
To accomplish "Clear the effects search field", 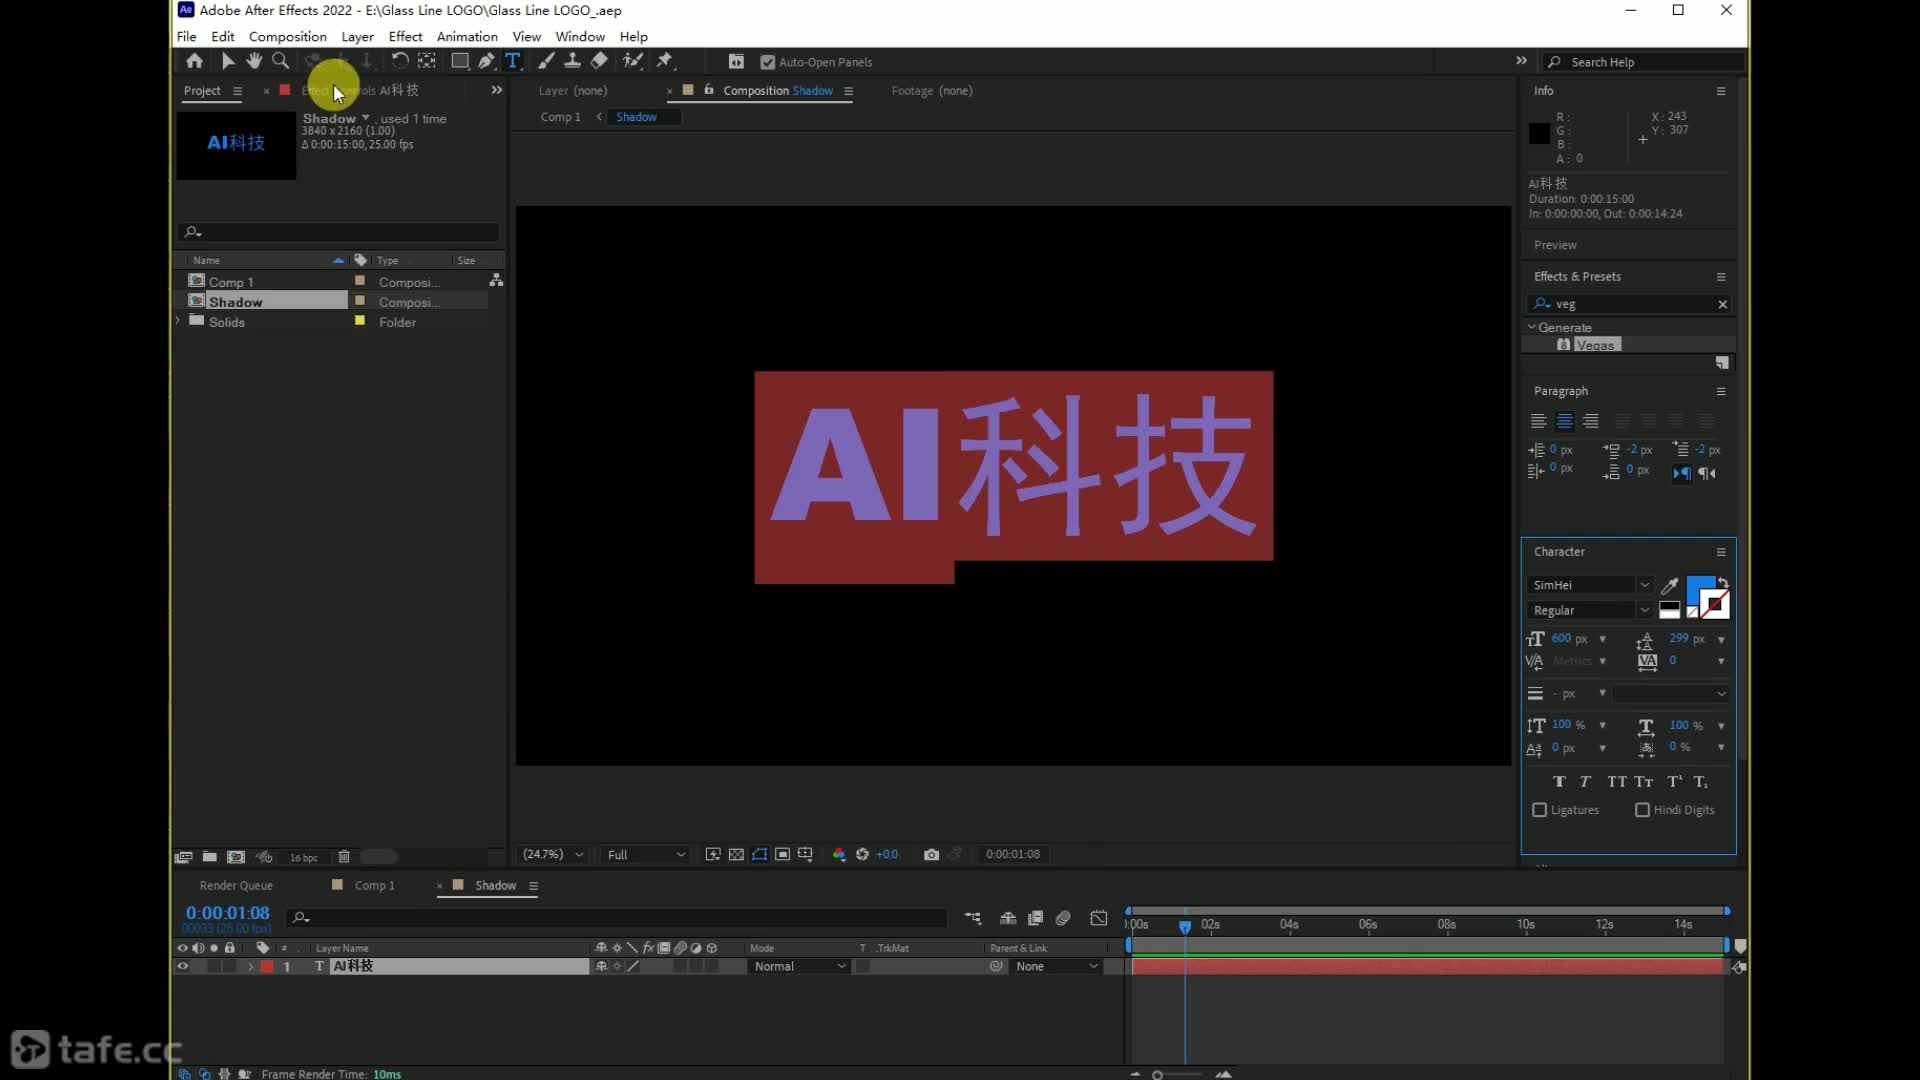I will coord(1722,304).
